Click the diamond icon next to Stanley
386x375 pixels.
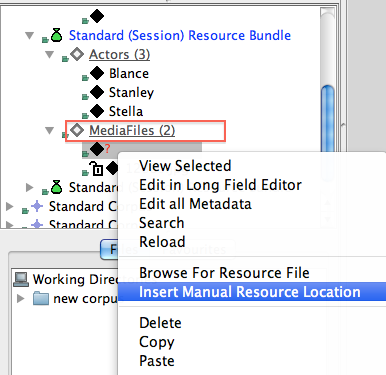(97, 92)
